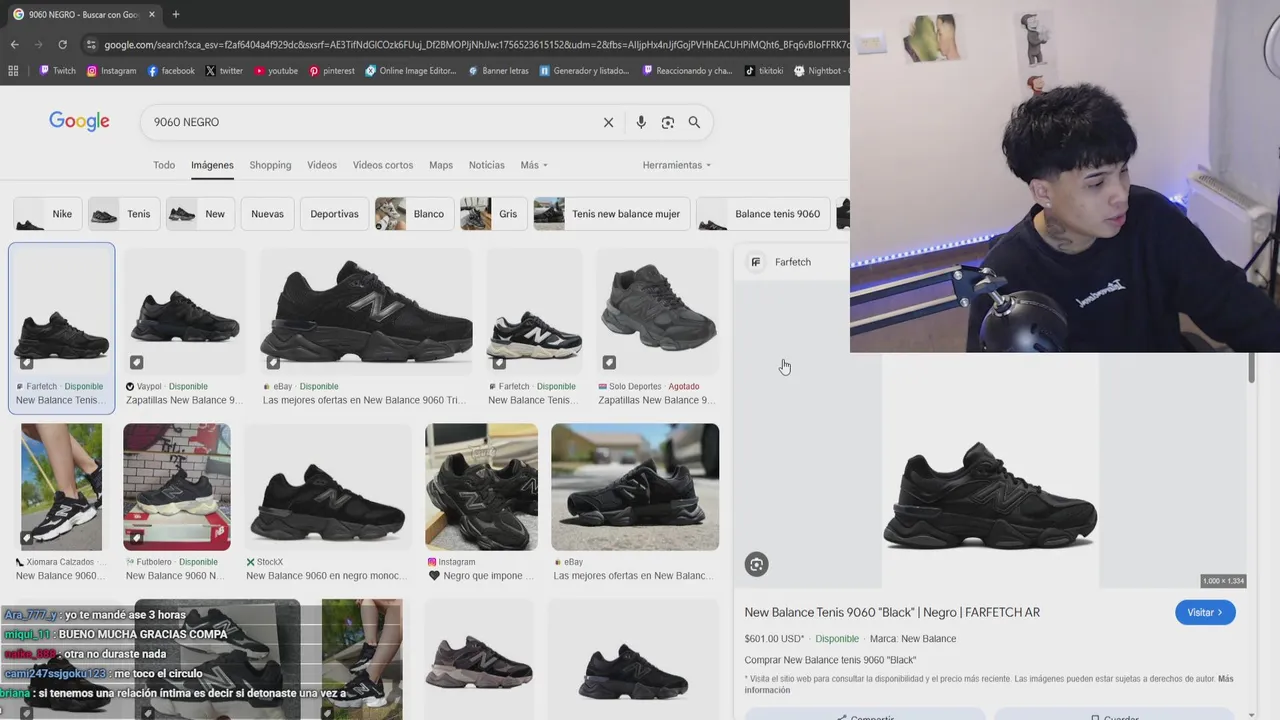Viewport: 1280px width, 720px height.
Task: Open the Futbolero New Balance 9060 image
Action: click(x=177, y=487)
